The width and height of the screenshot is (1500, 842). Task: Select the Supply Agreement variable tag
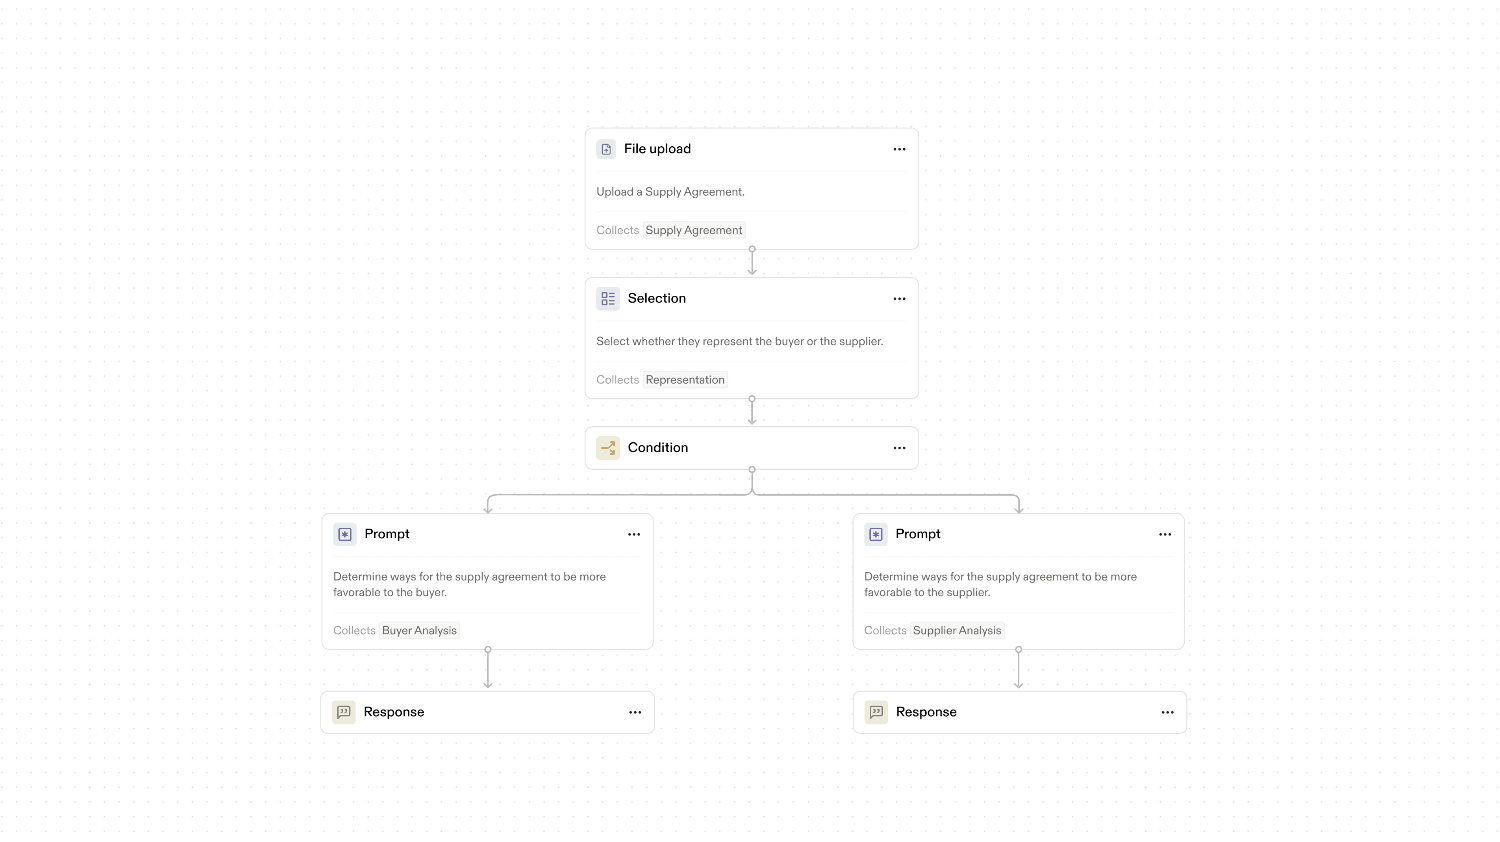[694, 230]
